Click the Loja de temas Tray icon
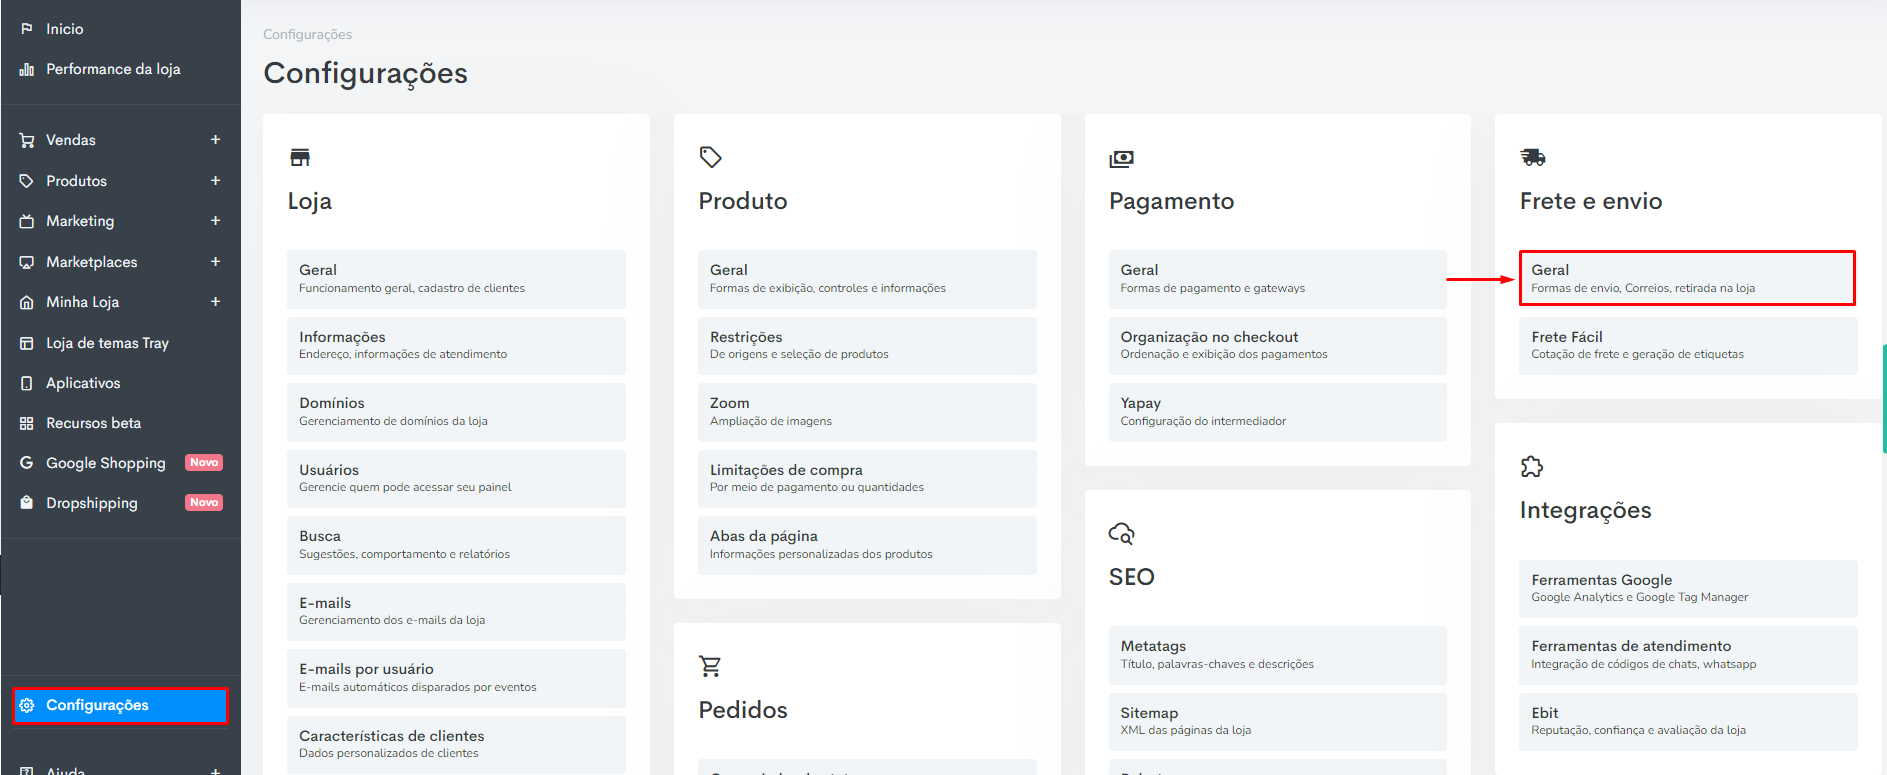This screenshot has width=1887, height=775. (27, 343)
